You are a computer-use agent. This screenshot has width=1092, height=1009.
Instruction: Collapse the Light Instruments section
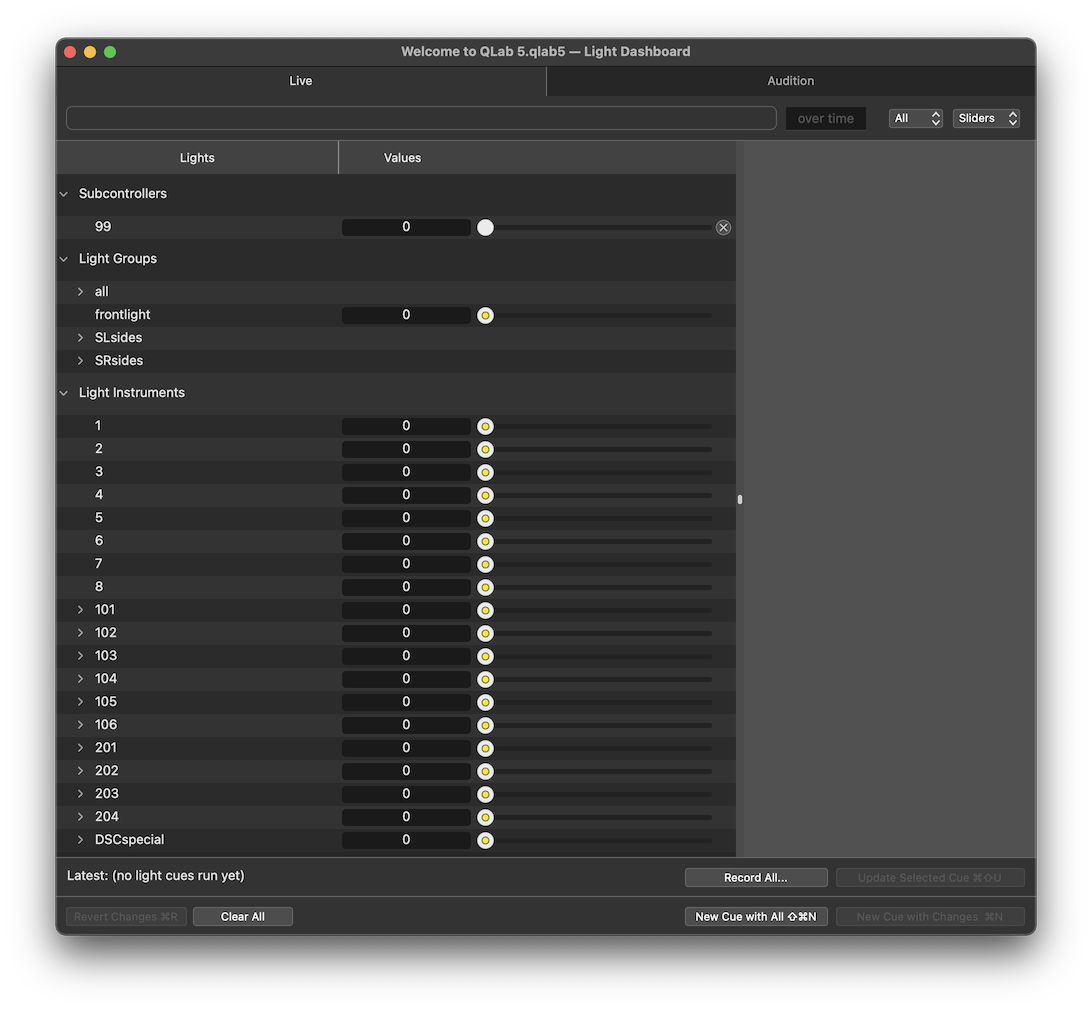[x=63, y=392]
